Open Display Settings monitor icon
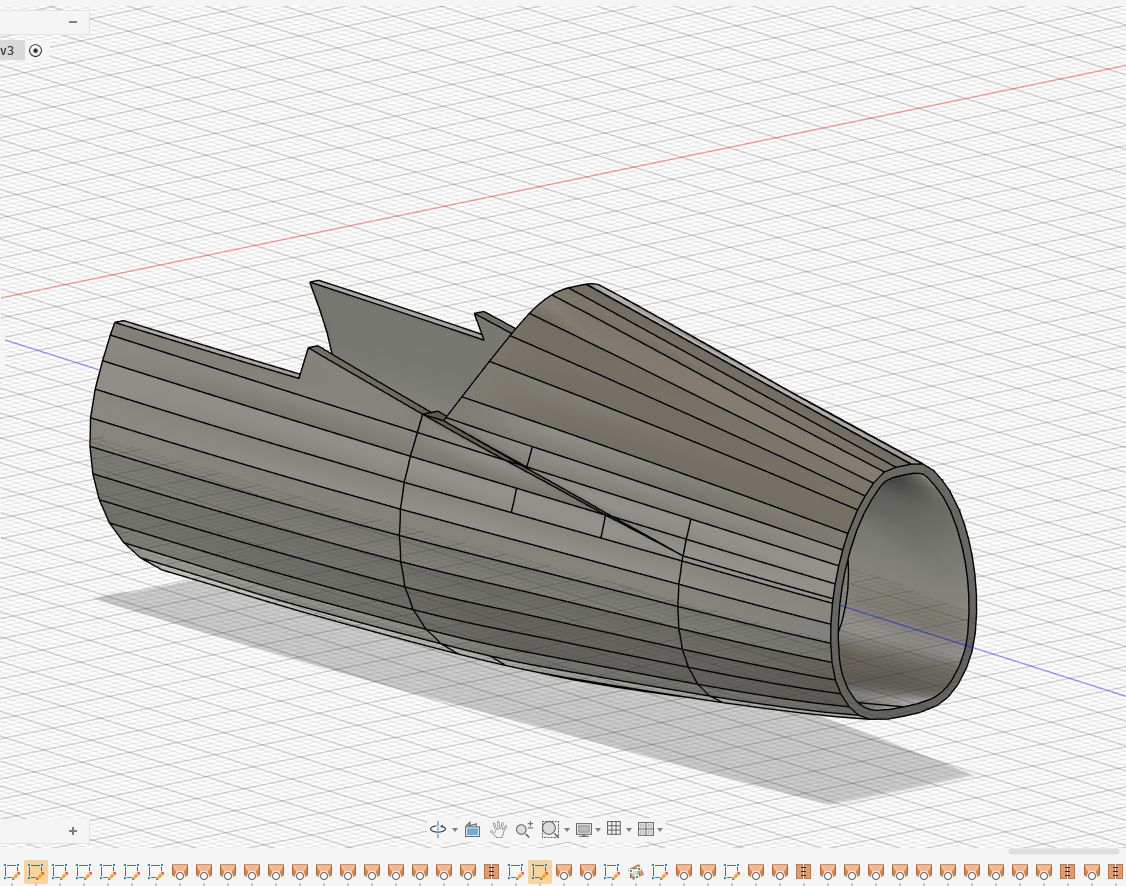This screenshot has height=886, width=1126. [x=584, y=830]
